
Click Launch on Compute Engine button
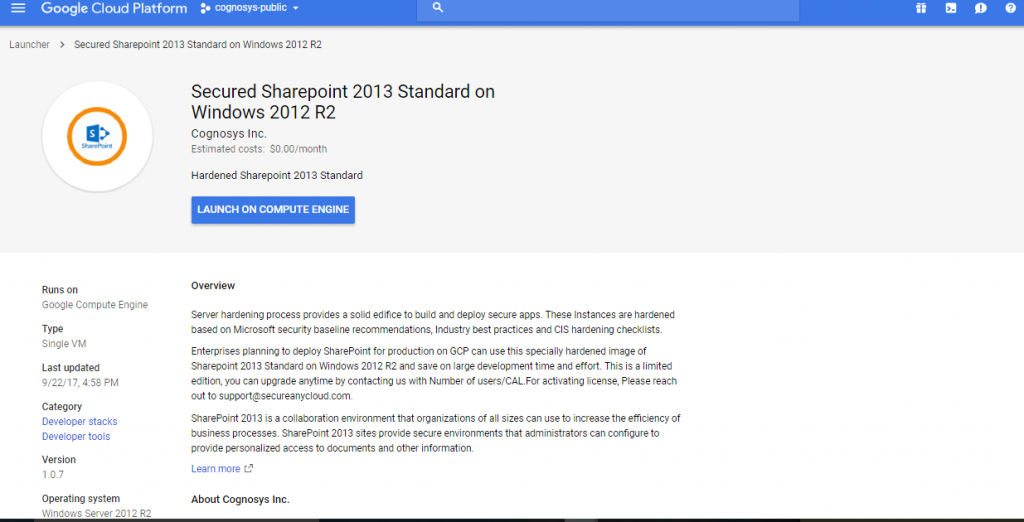click(x=273, y=210)
